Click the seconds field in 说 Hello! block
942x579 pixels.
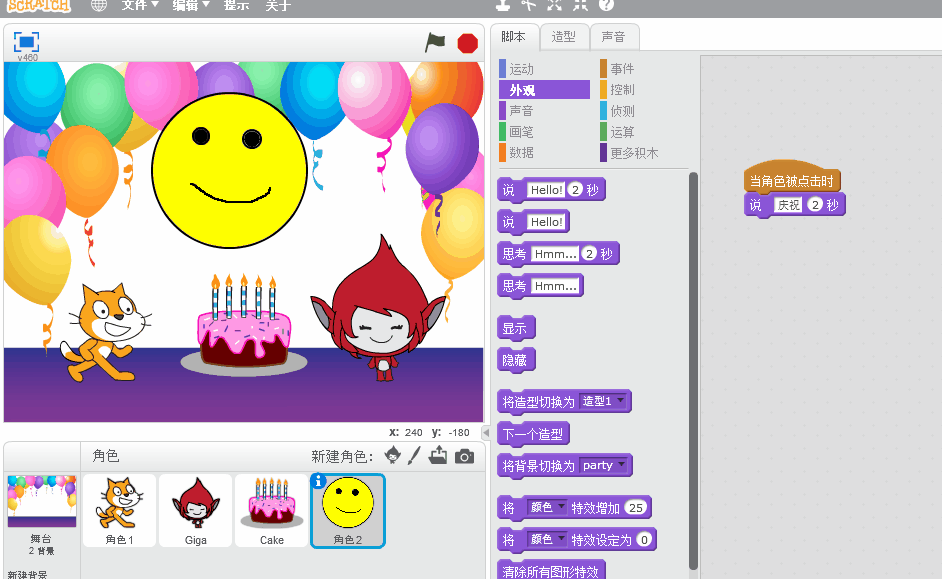576,190
